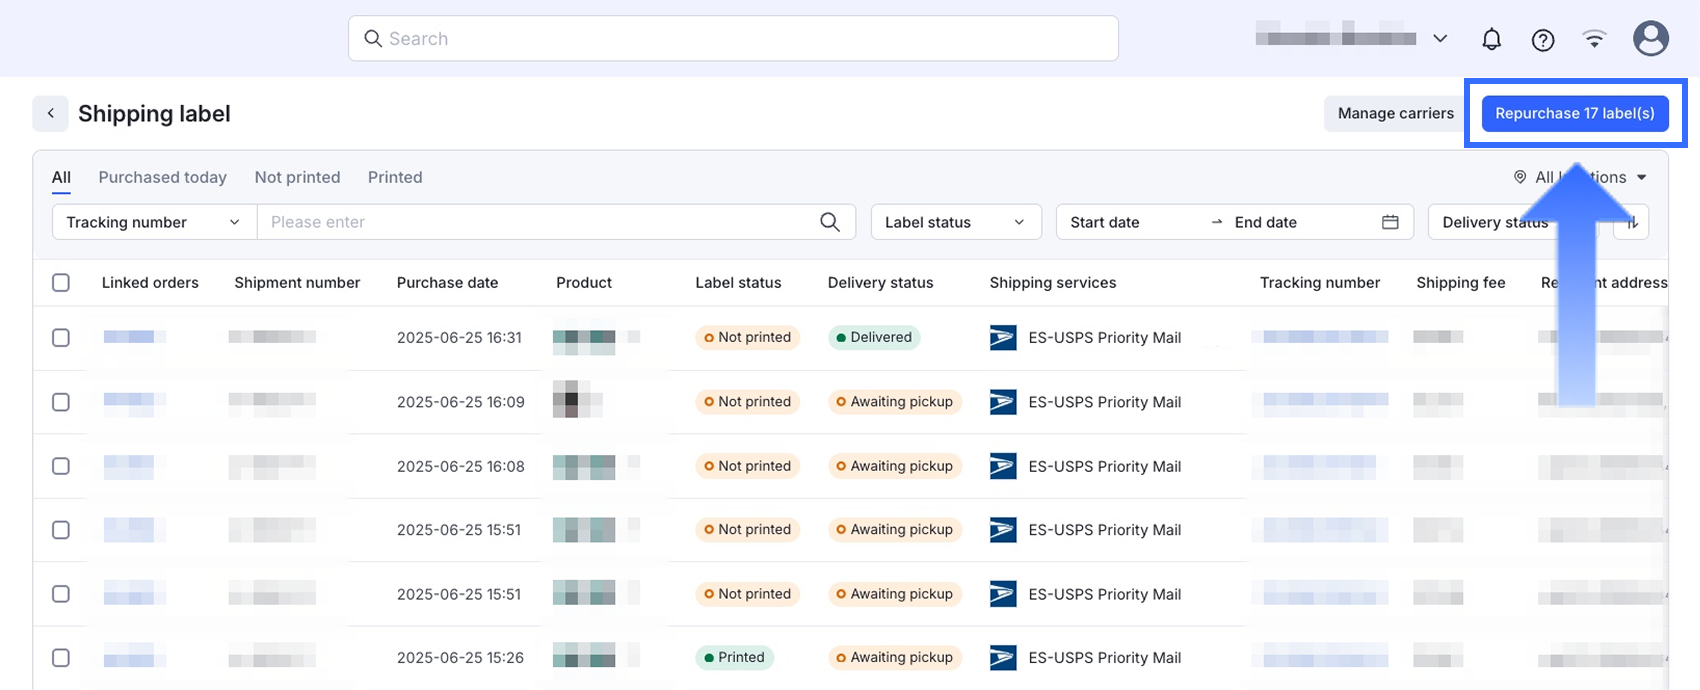Image resolution: width=1700 pixels, height=690 pixels.
Task: Click Repurchase 17 label(s) button
Action: (1574, 113)
